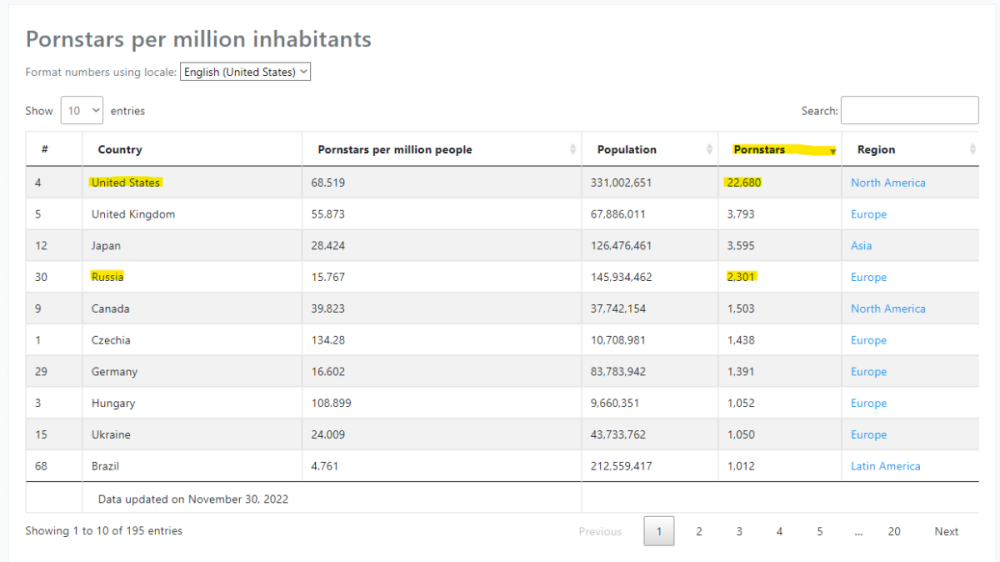This screenshot has height=562, width=1000.
Task: Open the locale format dropdown
Action: [x=245, y=72]
